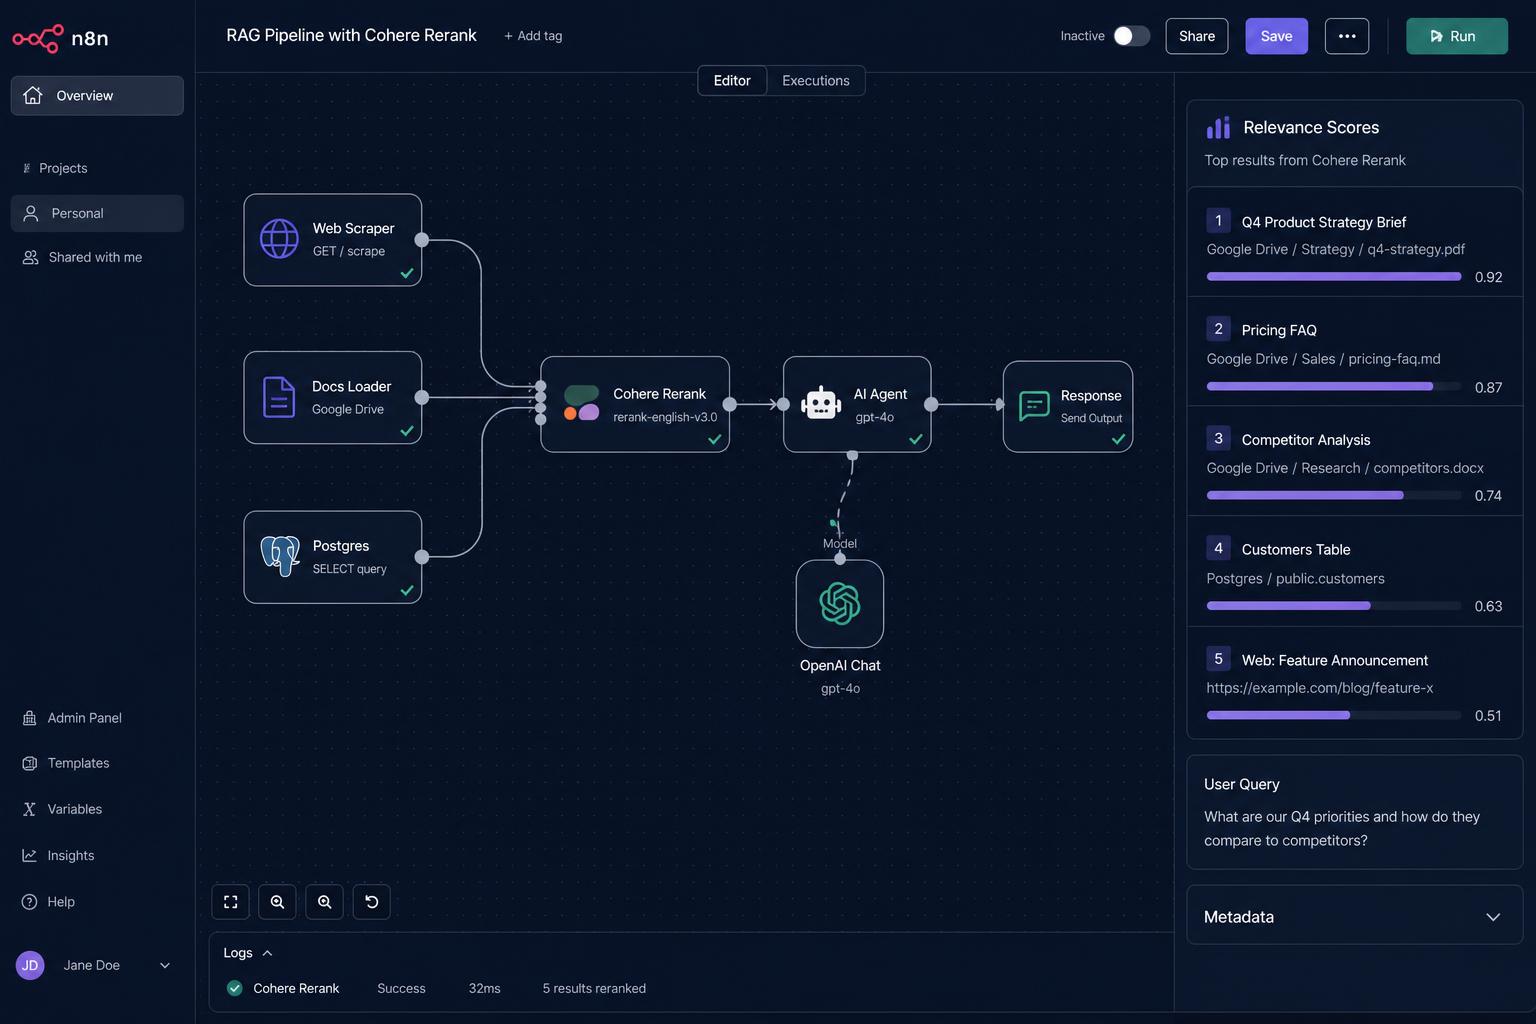The width and height of the screenshot is (1536, 1024).
Task: Open the Insights chart icon
Action: click(29, 855)
